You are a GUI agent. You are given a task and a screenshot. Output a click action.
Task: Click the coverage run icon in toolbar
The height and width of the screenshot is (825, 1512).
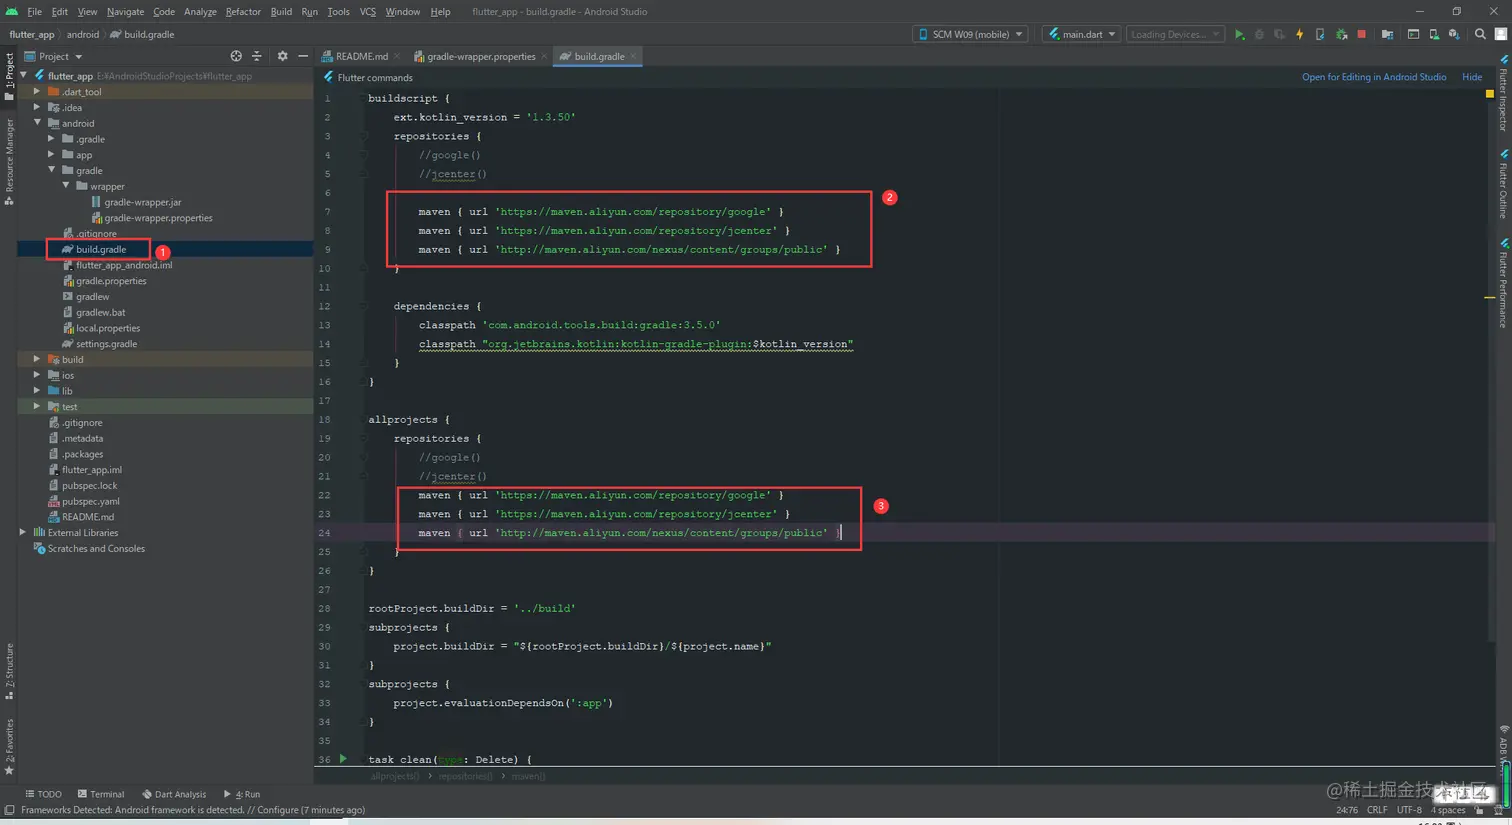click(x=1279, y=34)
